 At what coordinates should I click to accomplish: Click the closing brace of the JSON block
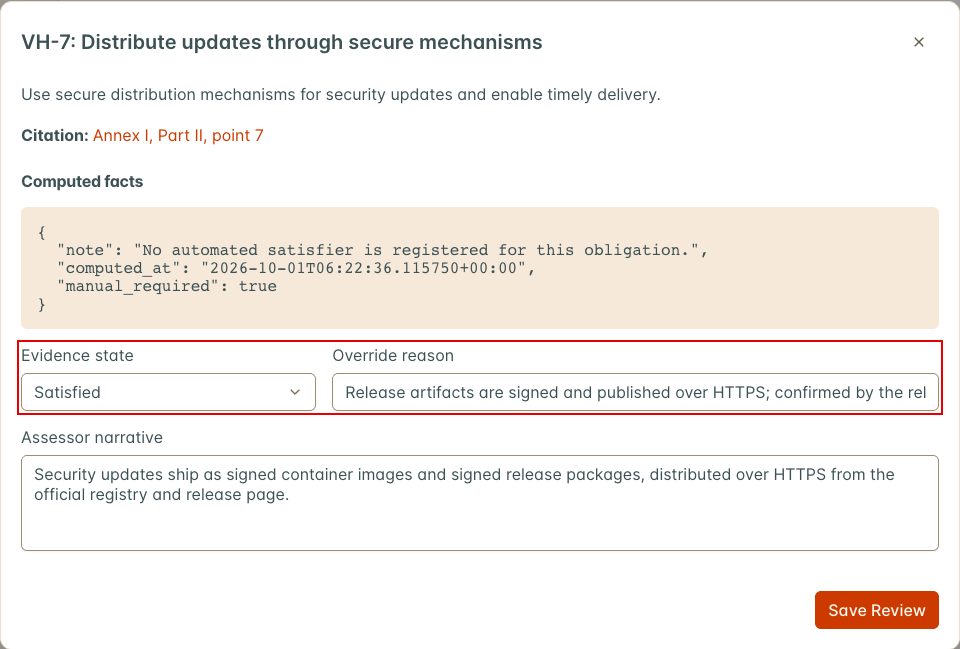click(x=42, y=304)
